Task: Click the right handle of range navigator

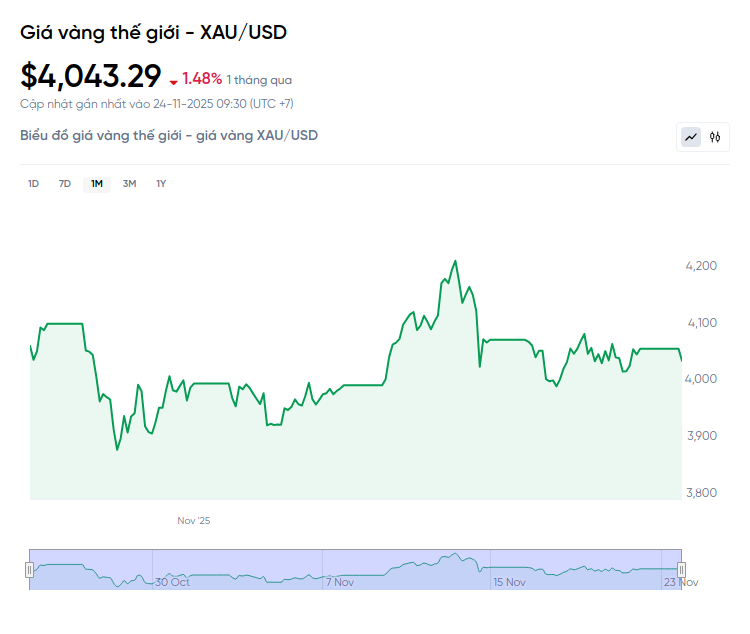Action: 681,570
